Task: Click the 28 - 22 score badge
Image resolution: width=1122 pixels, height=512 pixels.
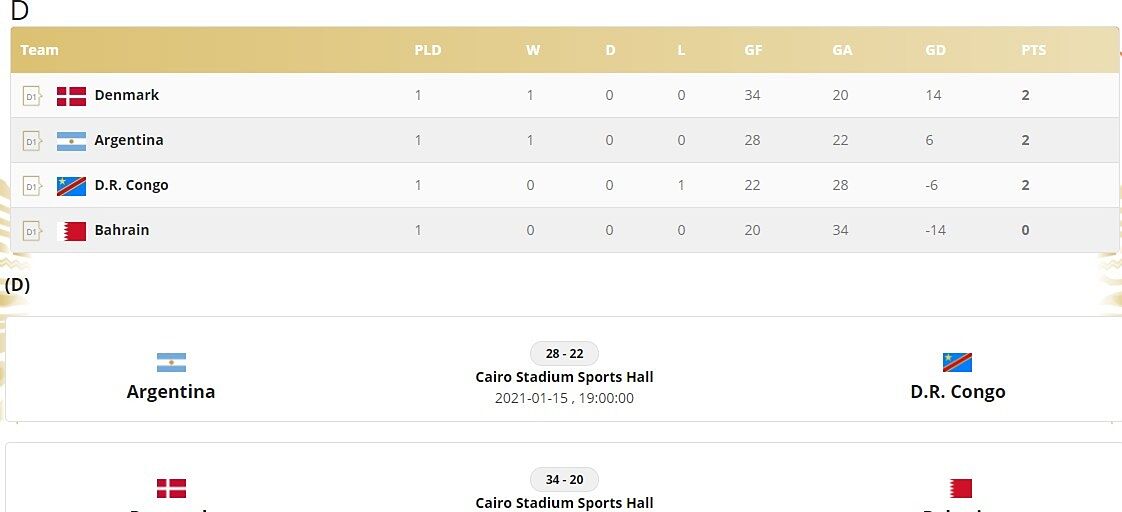Action: 564,354
